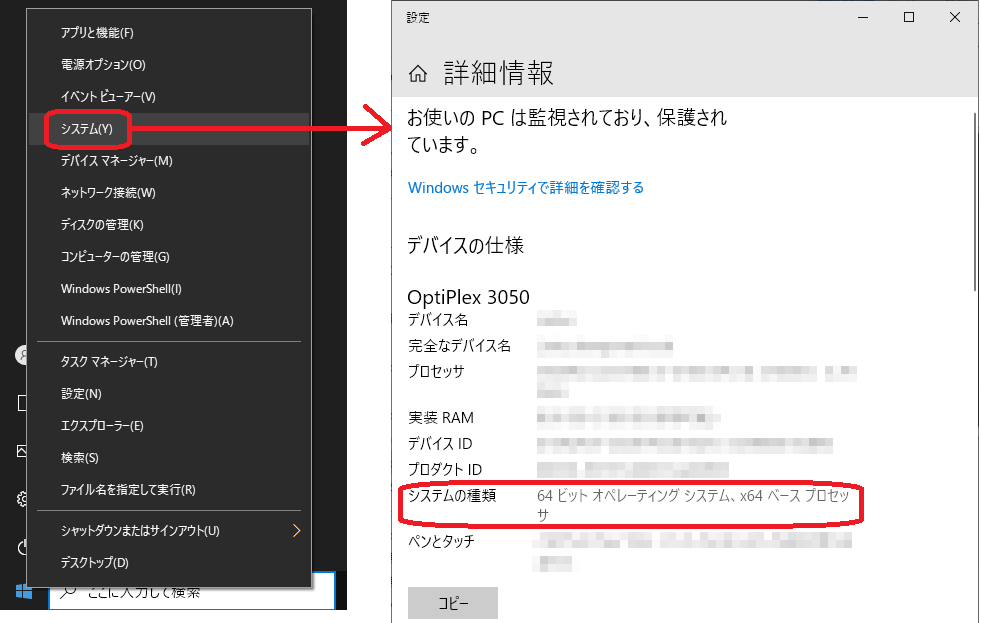981x623 pixels.
Task: Expand シャットダウンまたはサインアウト submenu arrow
Action: [x=296, y=530]
